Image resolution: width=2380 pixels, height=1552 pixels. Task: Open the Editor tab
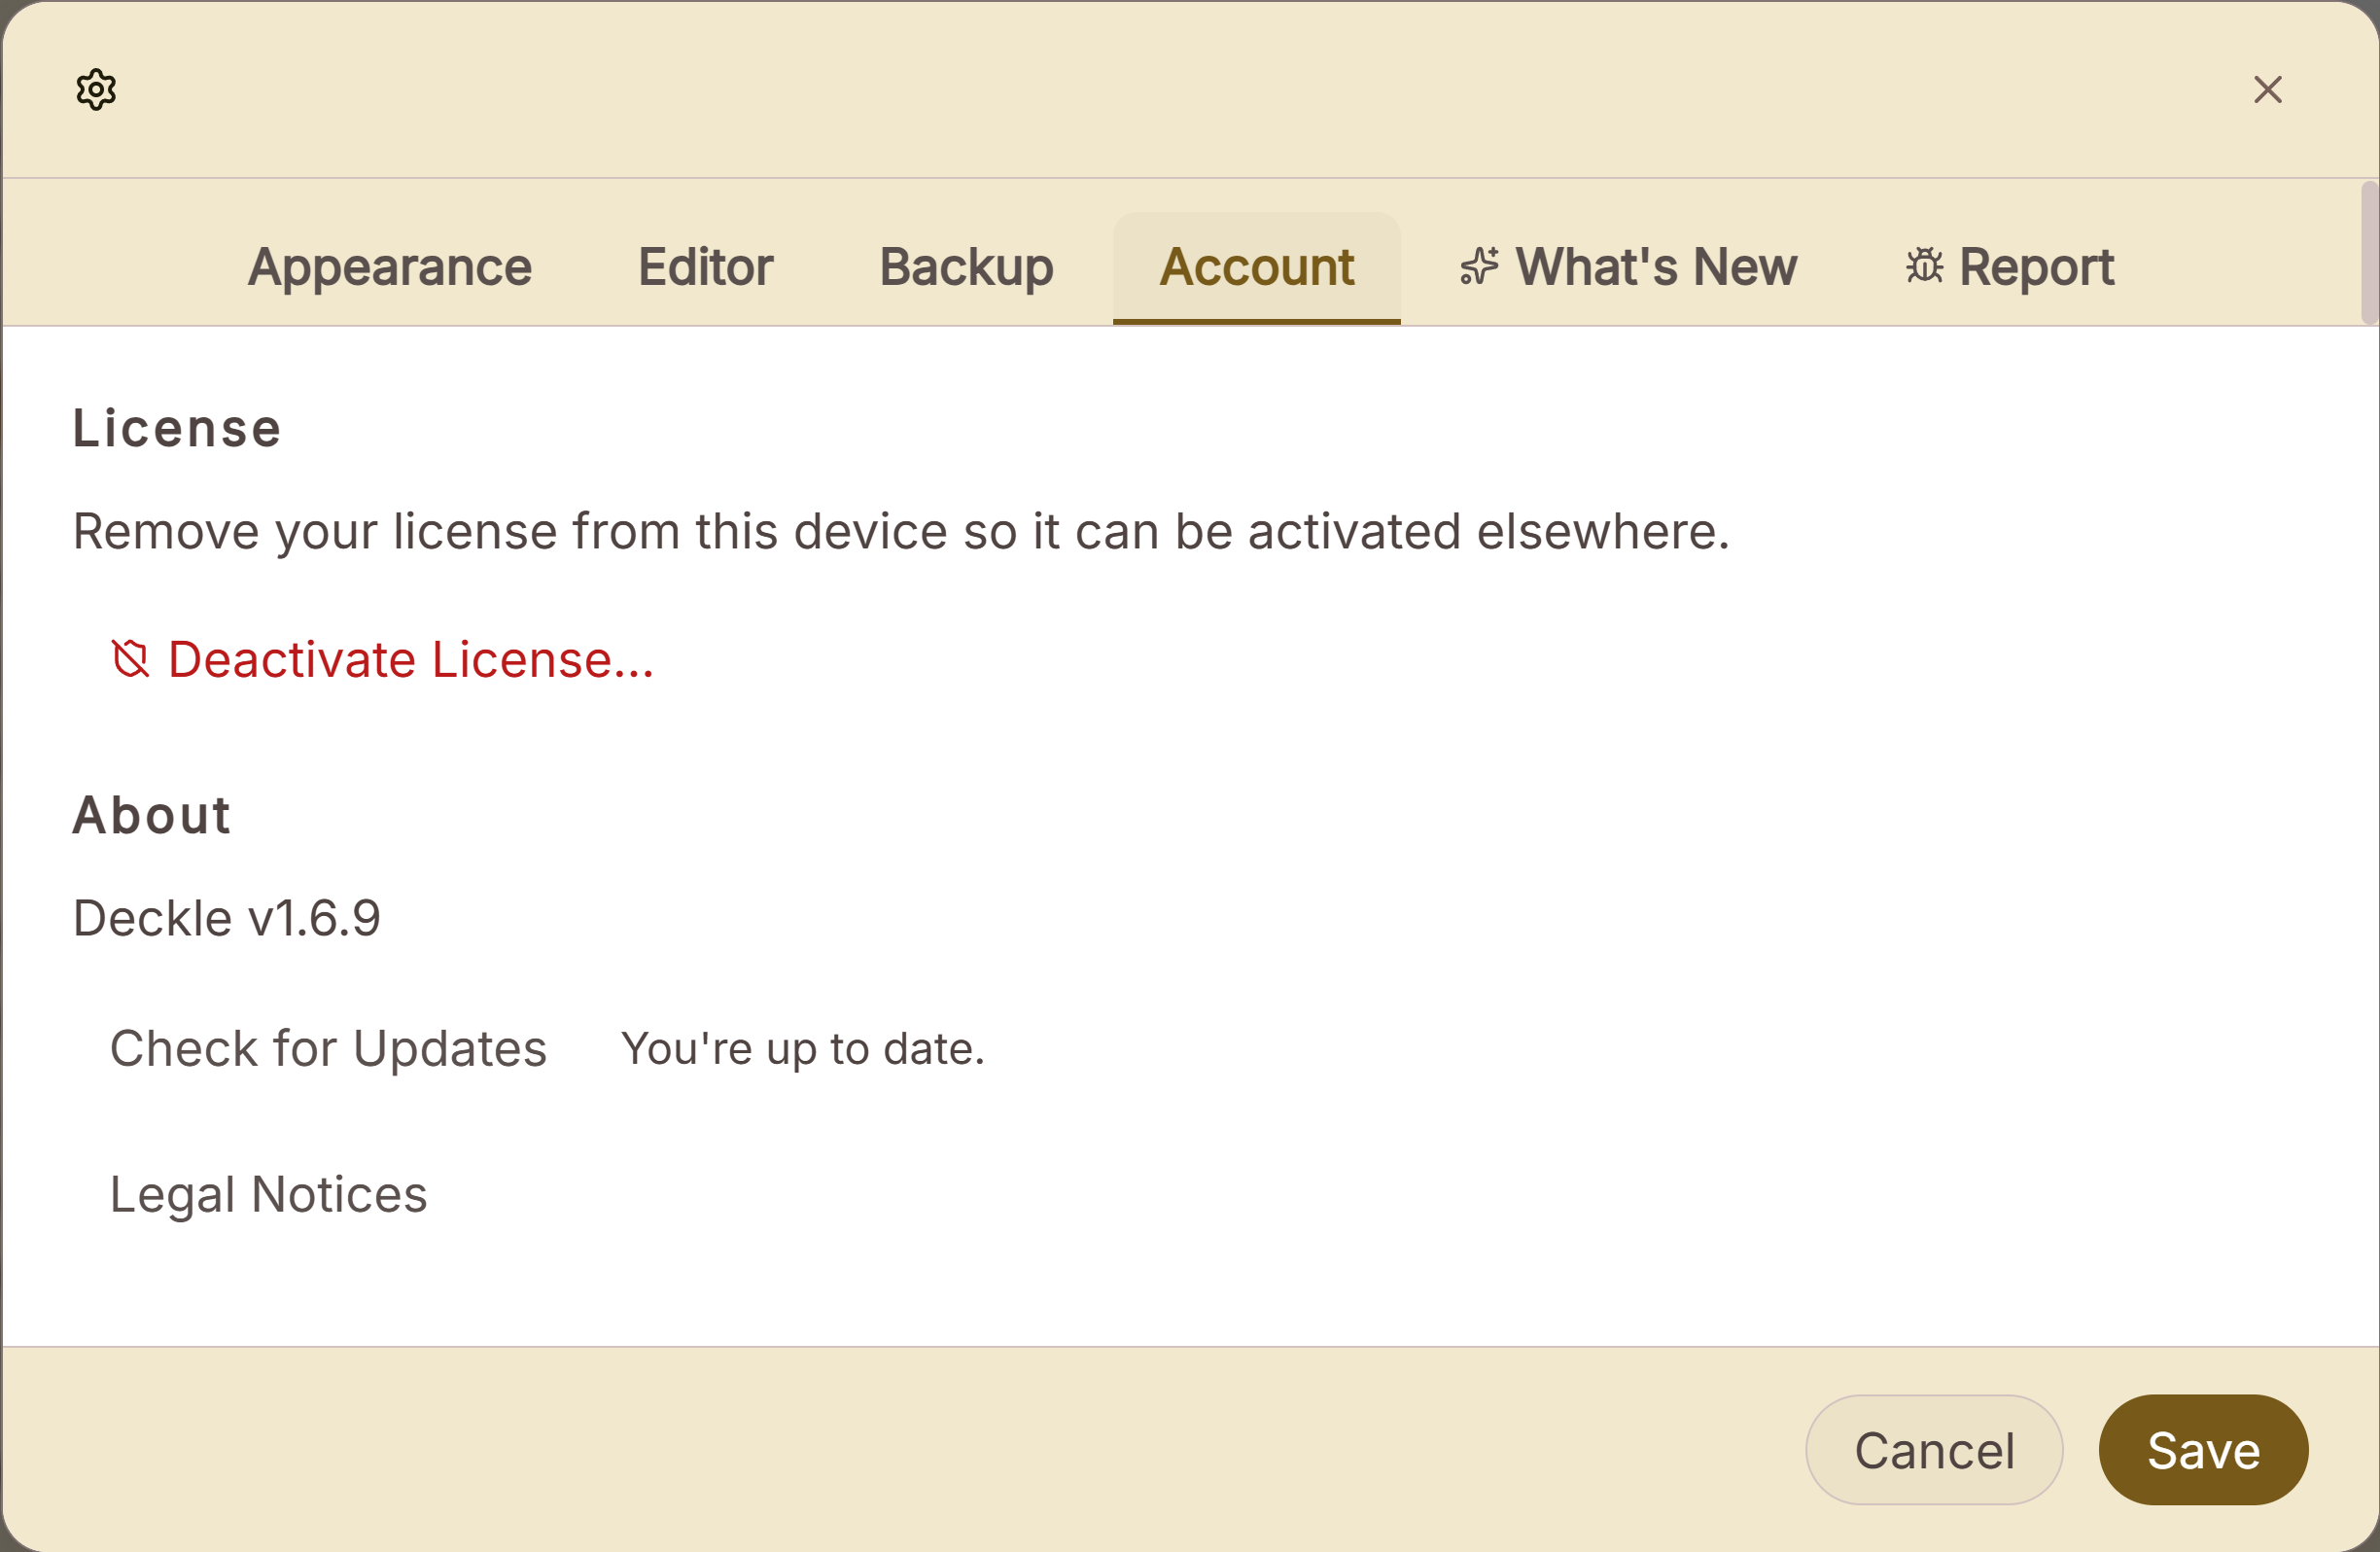click(x=705, y=268)
